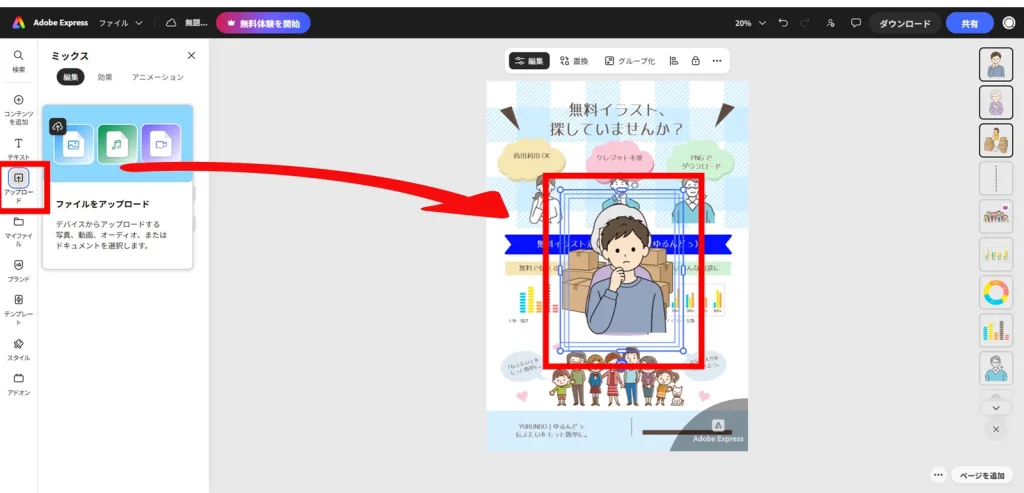Open the comments speech bubble icon
The image size is (1024, 493).
856,23
